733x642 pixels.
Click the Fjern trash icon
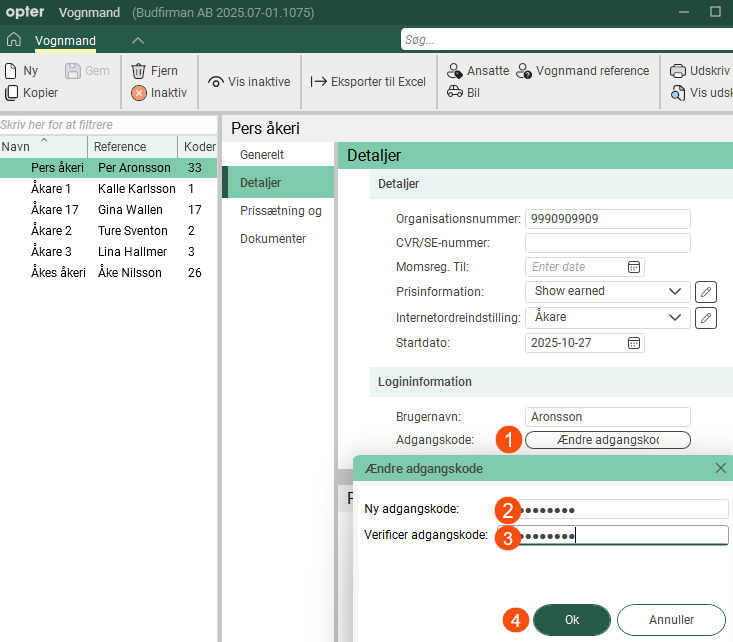pyautogui.click(x=139, y=71)
